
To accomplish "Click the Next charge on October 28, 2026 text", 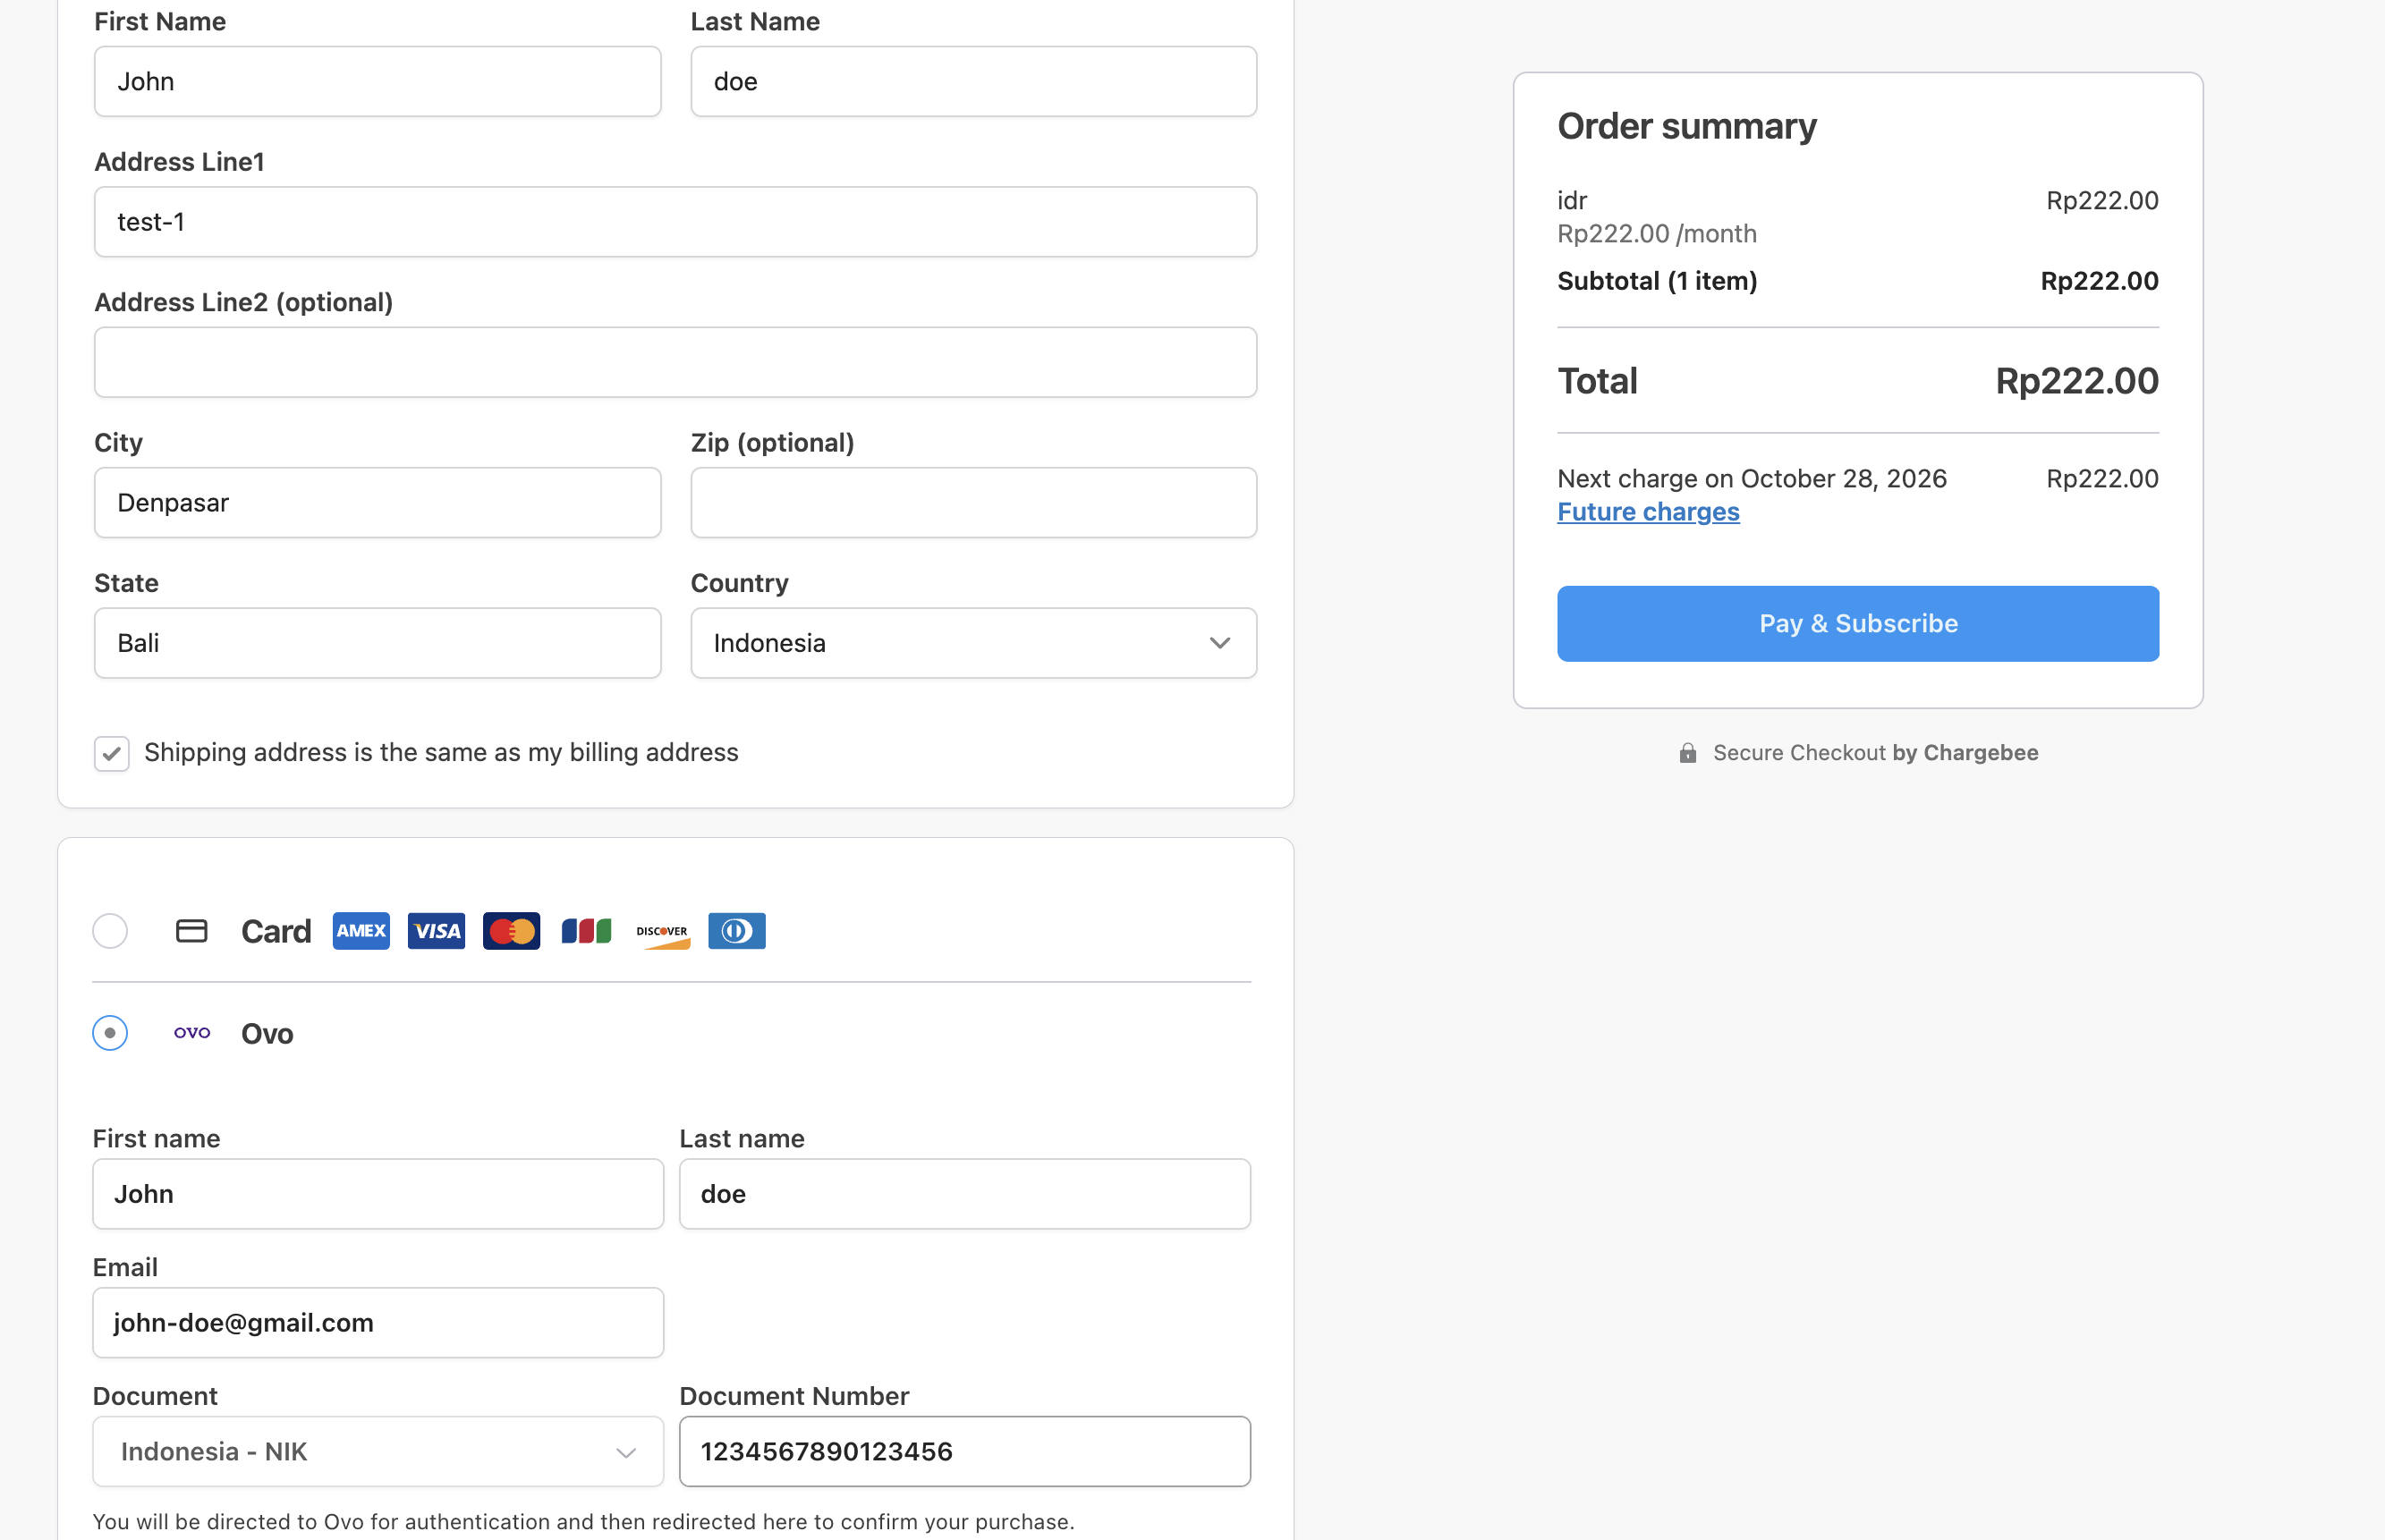I will 1752,479.
